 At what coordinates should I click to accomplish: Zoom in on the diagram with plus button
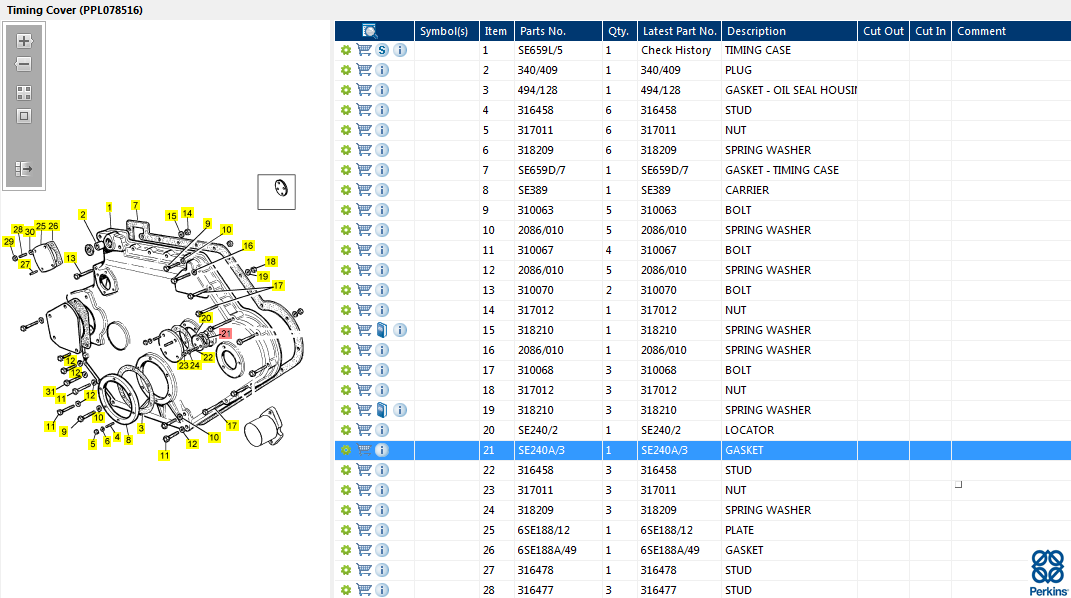pyautogui.click(x=24, y=42)
